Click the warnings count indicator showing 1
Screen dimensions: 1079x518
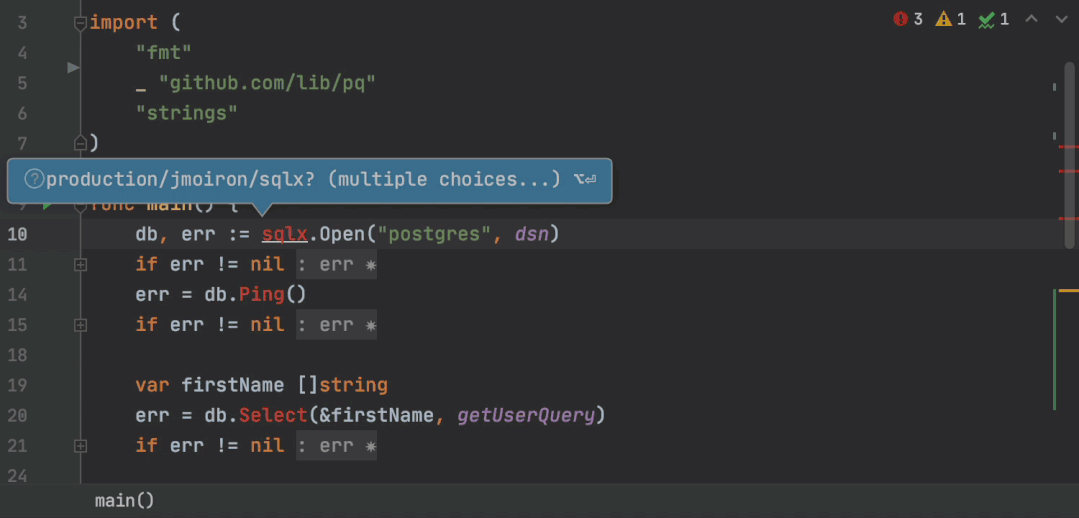[x=950, y=19]
